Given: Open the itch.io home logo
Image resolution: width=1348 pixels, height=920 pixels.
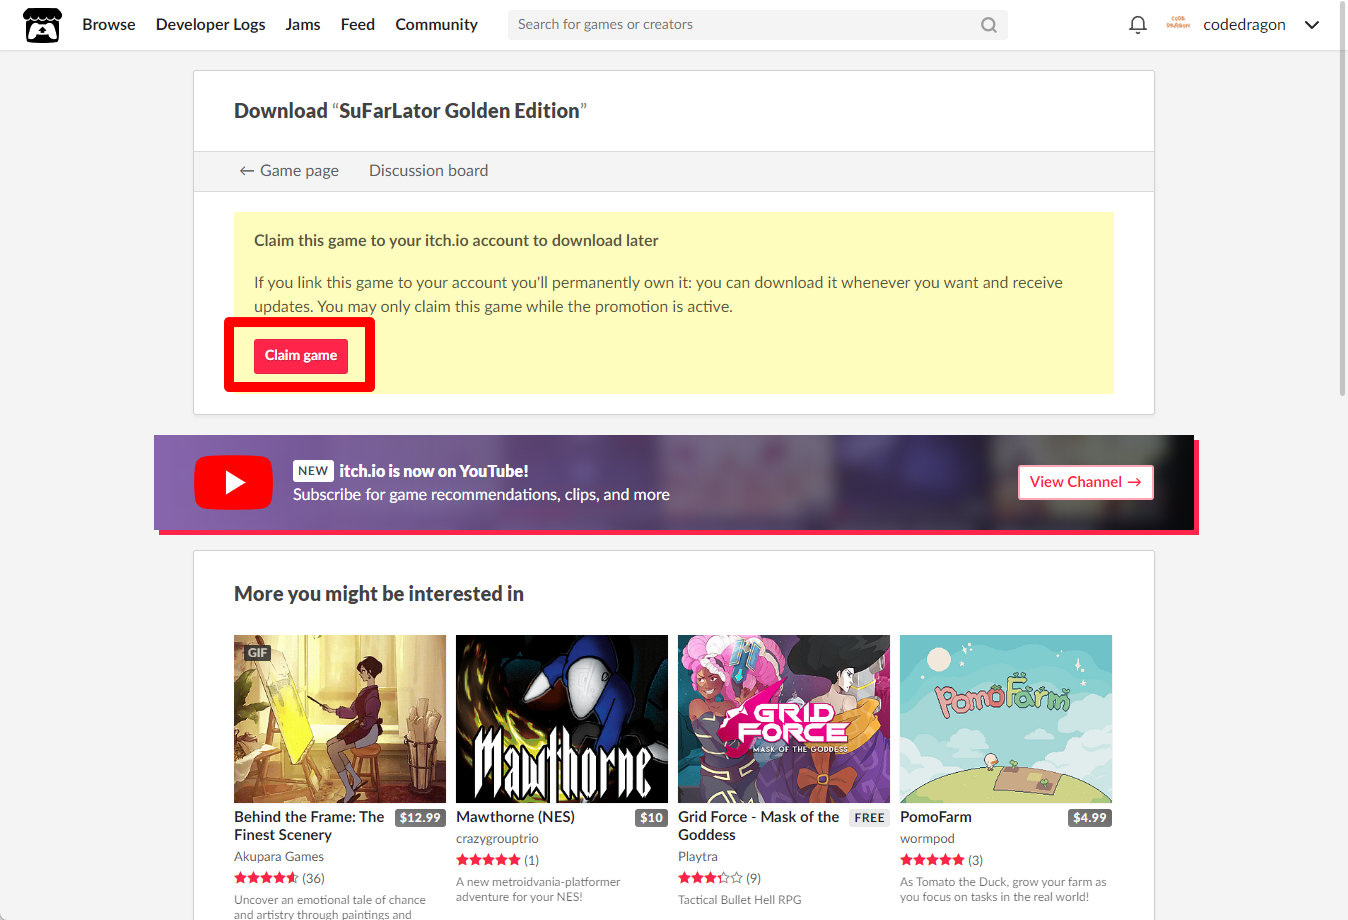Looking at the screenshot, I should pos(42,25).
